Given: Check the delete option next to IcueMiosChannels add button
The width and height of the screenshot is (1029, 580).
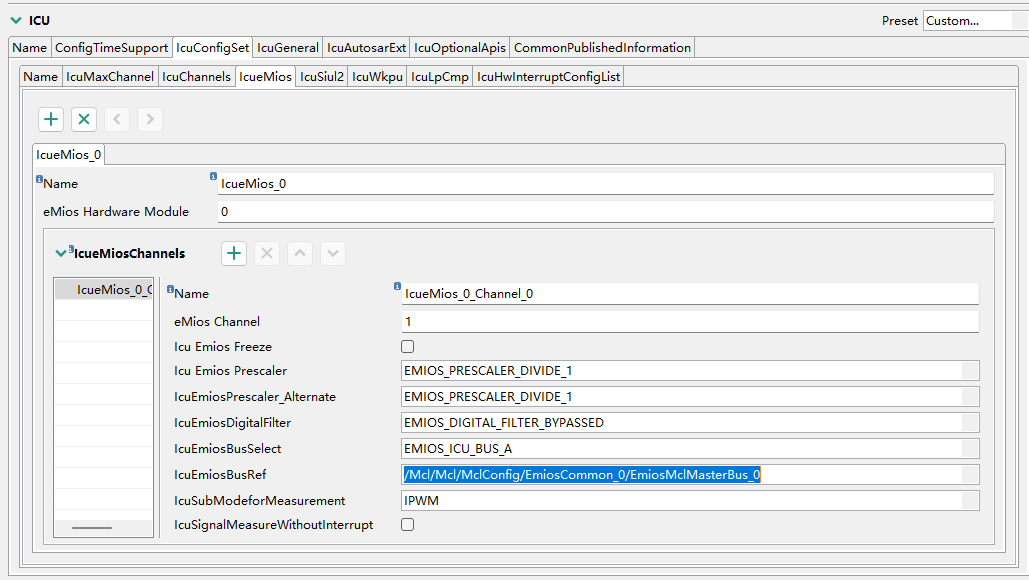Looking at the screenshot, I should pyautogui.click(x=266, y=253).
